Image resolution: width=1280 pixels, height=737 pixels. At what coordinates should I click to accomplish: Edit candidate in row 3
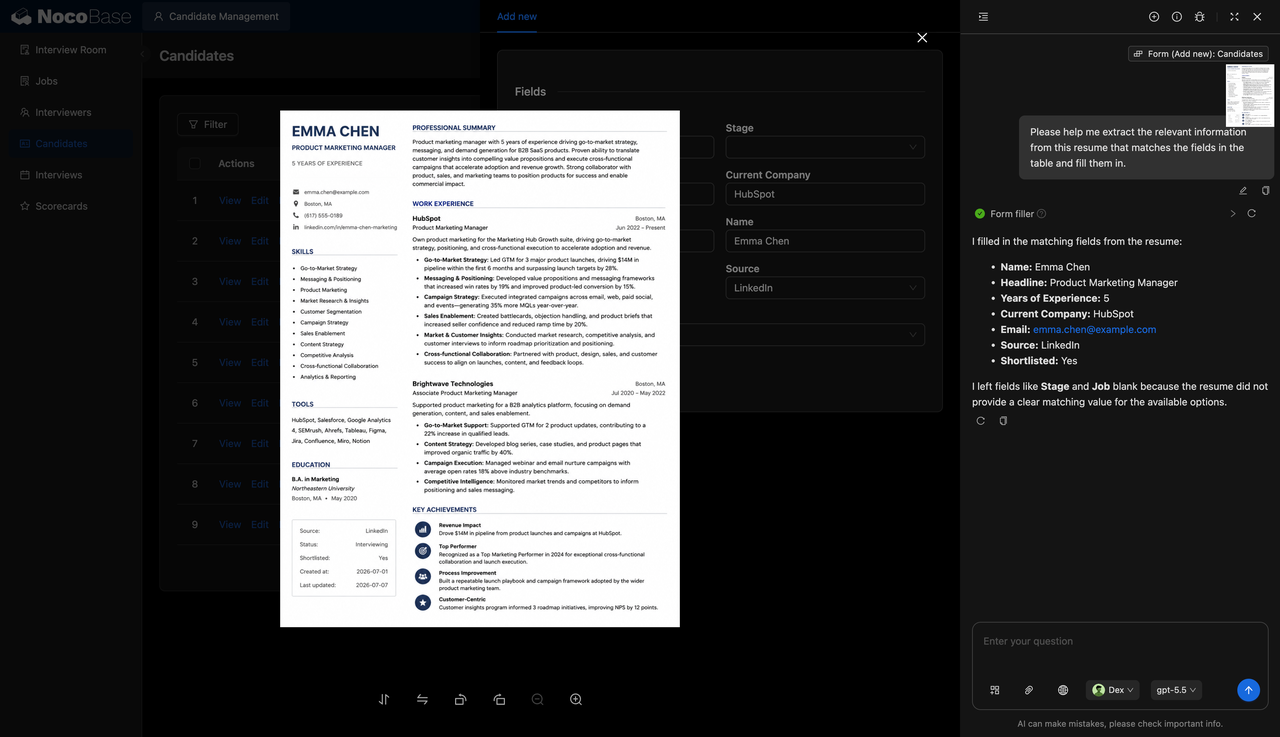(260, 282)
